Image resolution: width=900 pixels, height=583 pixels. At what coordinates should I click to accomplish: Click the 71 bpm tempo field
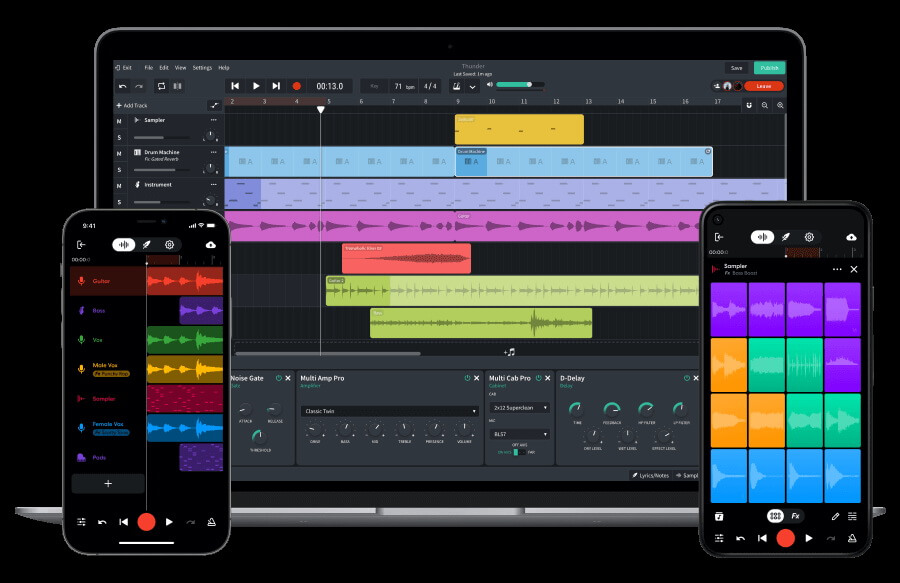[404, 86]
